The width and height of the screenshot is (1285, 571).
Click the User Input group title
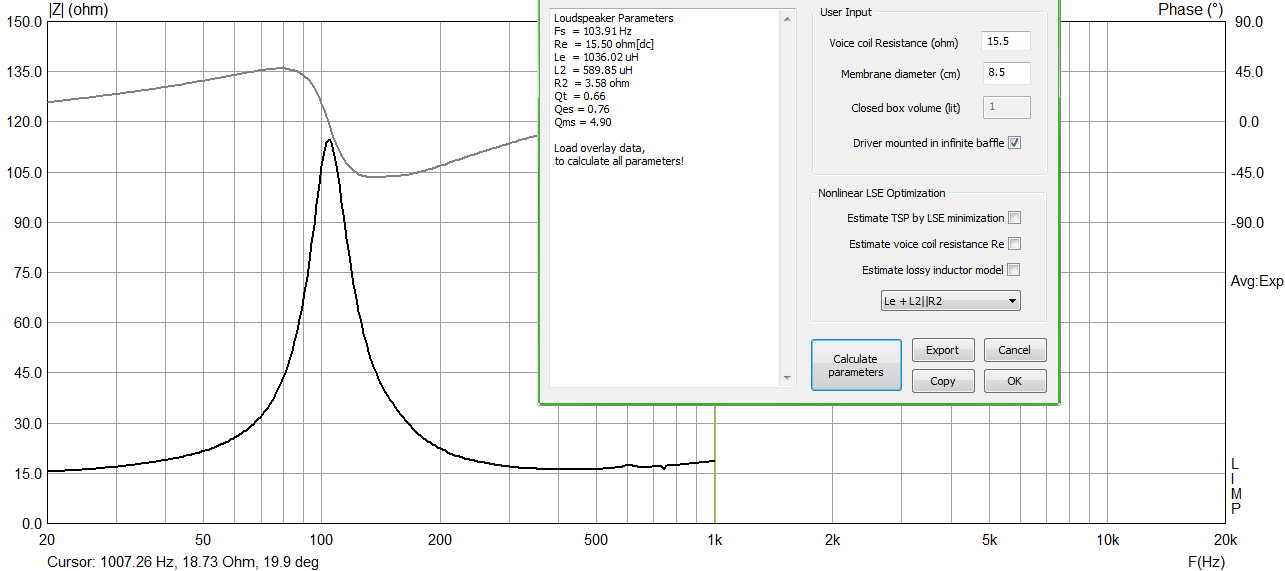pos(846,12)
